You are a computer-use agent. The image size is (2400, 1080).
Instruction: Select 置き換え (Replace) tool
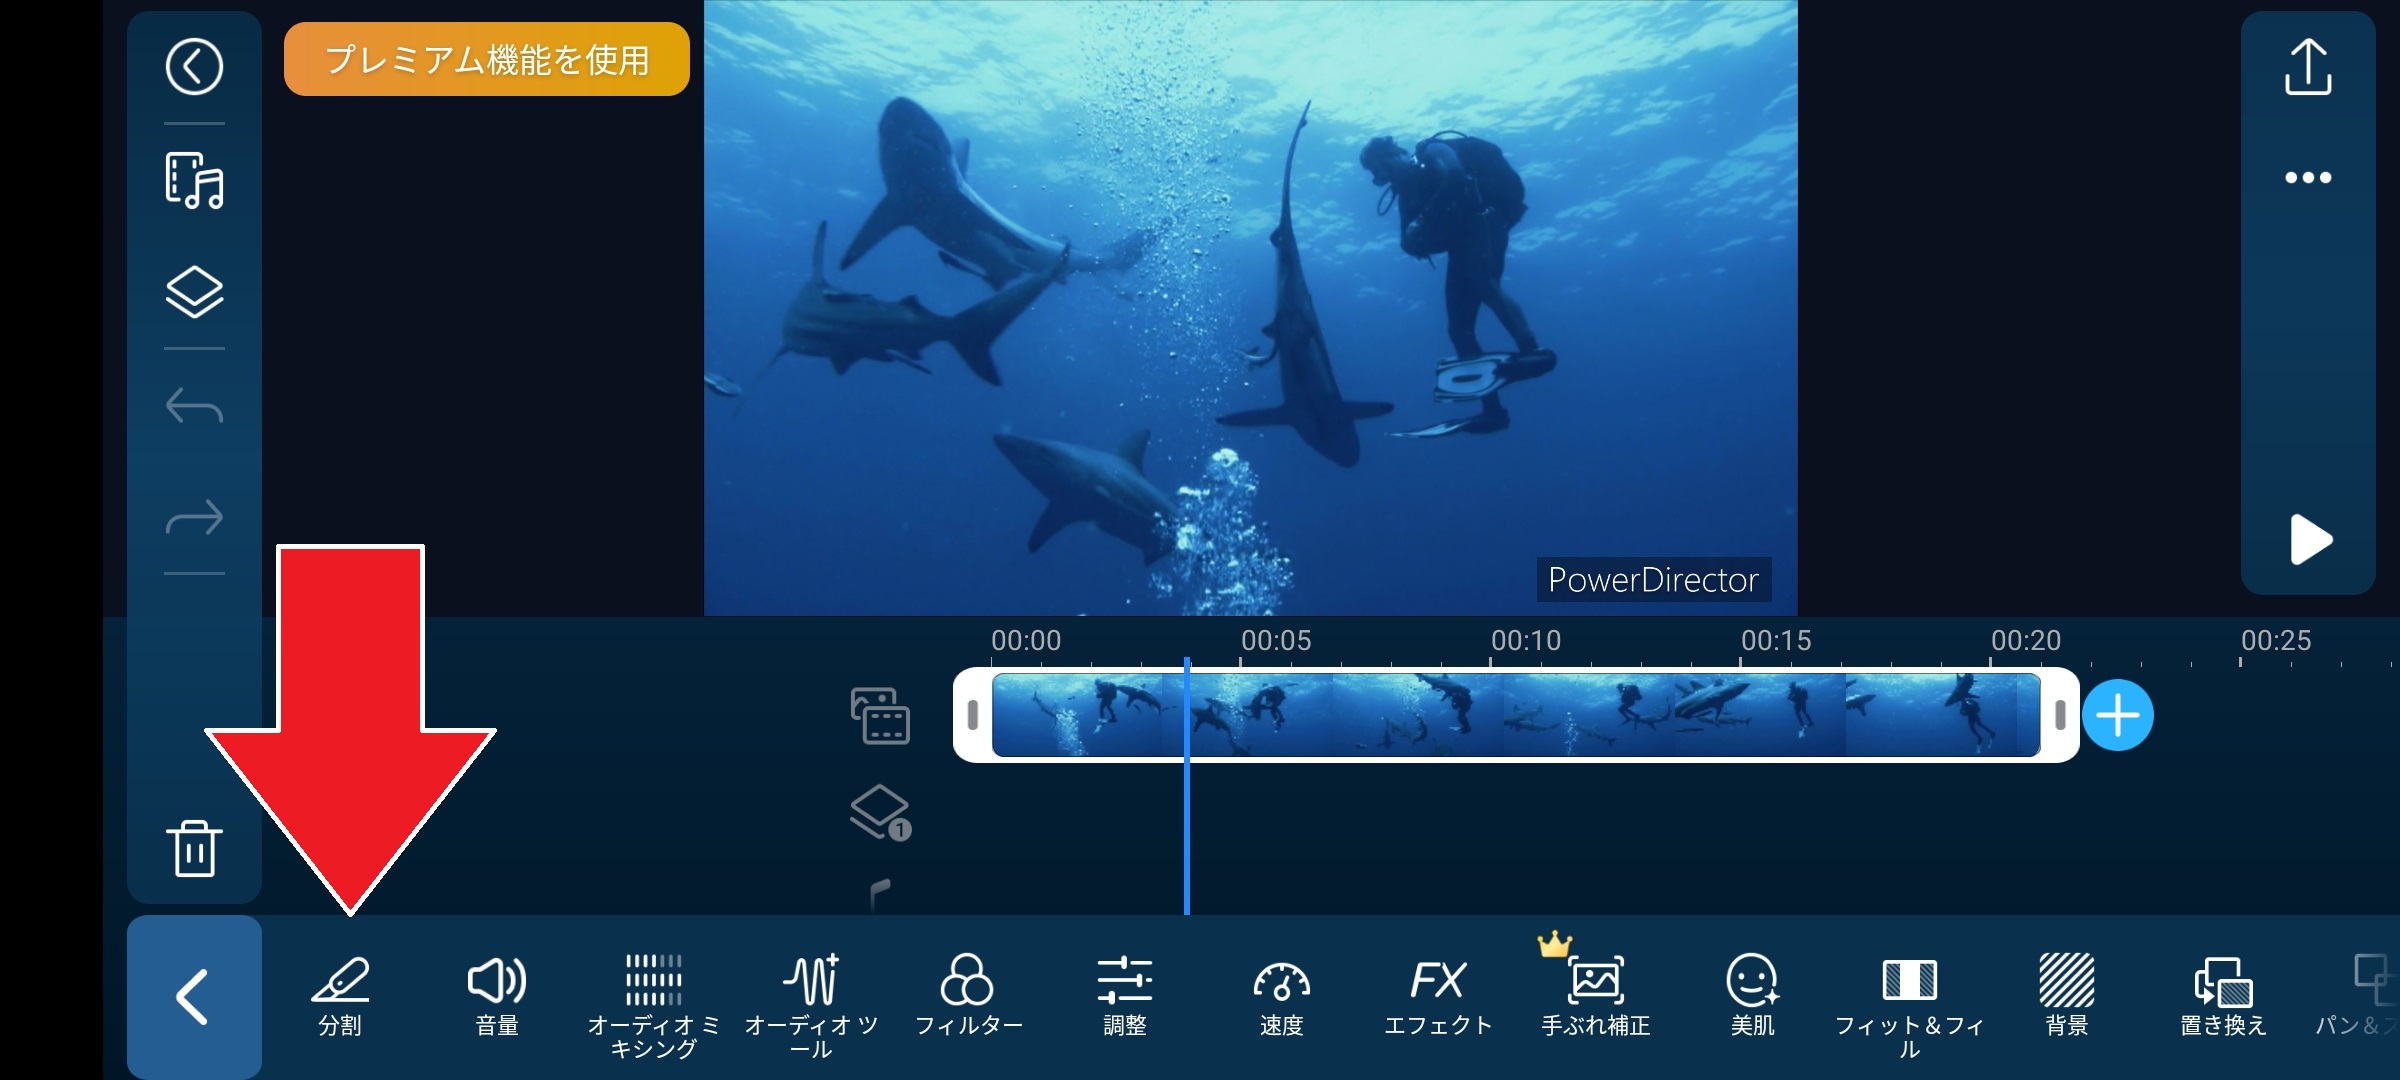[x=2223, y=996]
